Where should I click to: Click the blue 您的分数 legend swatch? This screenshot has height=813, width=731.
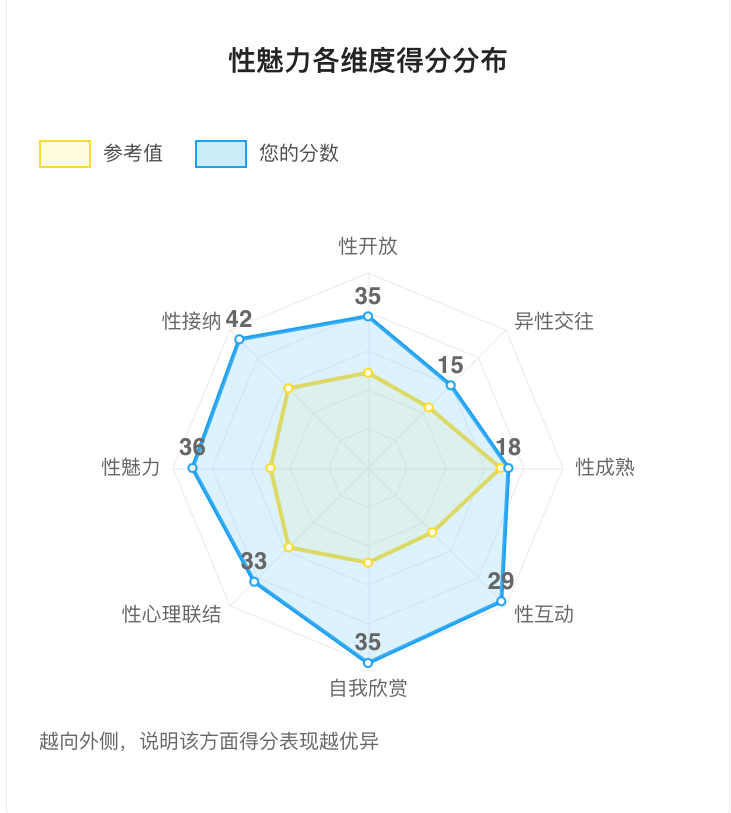coord(221,153)
